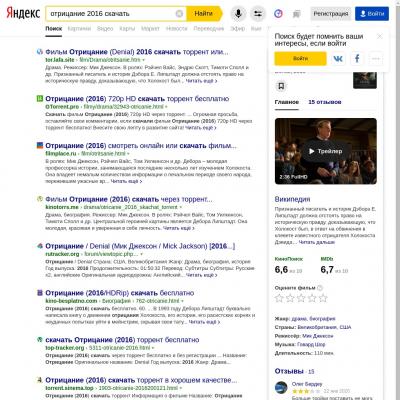Expand dropdown arrow next to rutracker.org result
This screenshot has width=400, height=400.
click(x=141, y=254)
